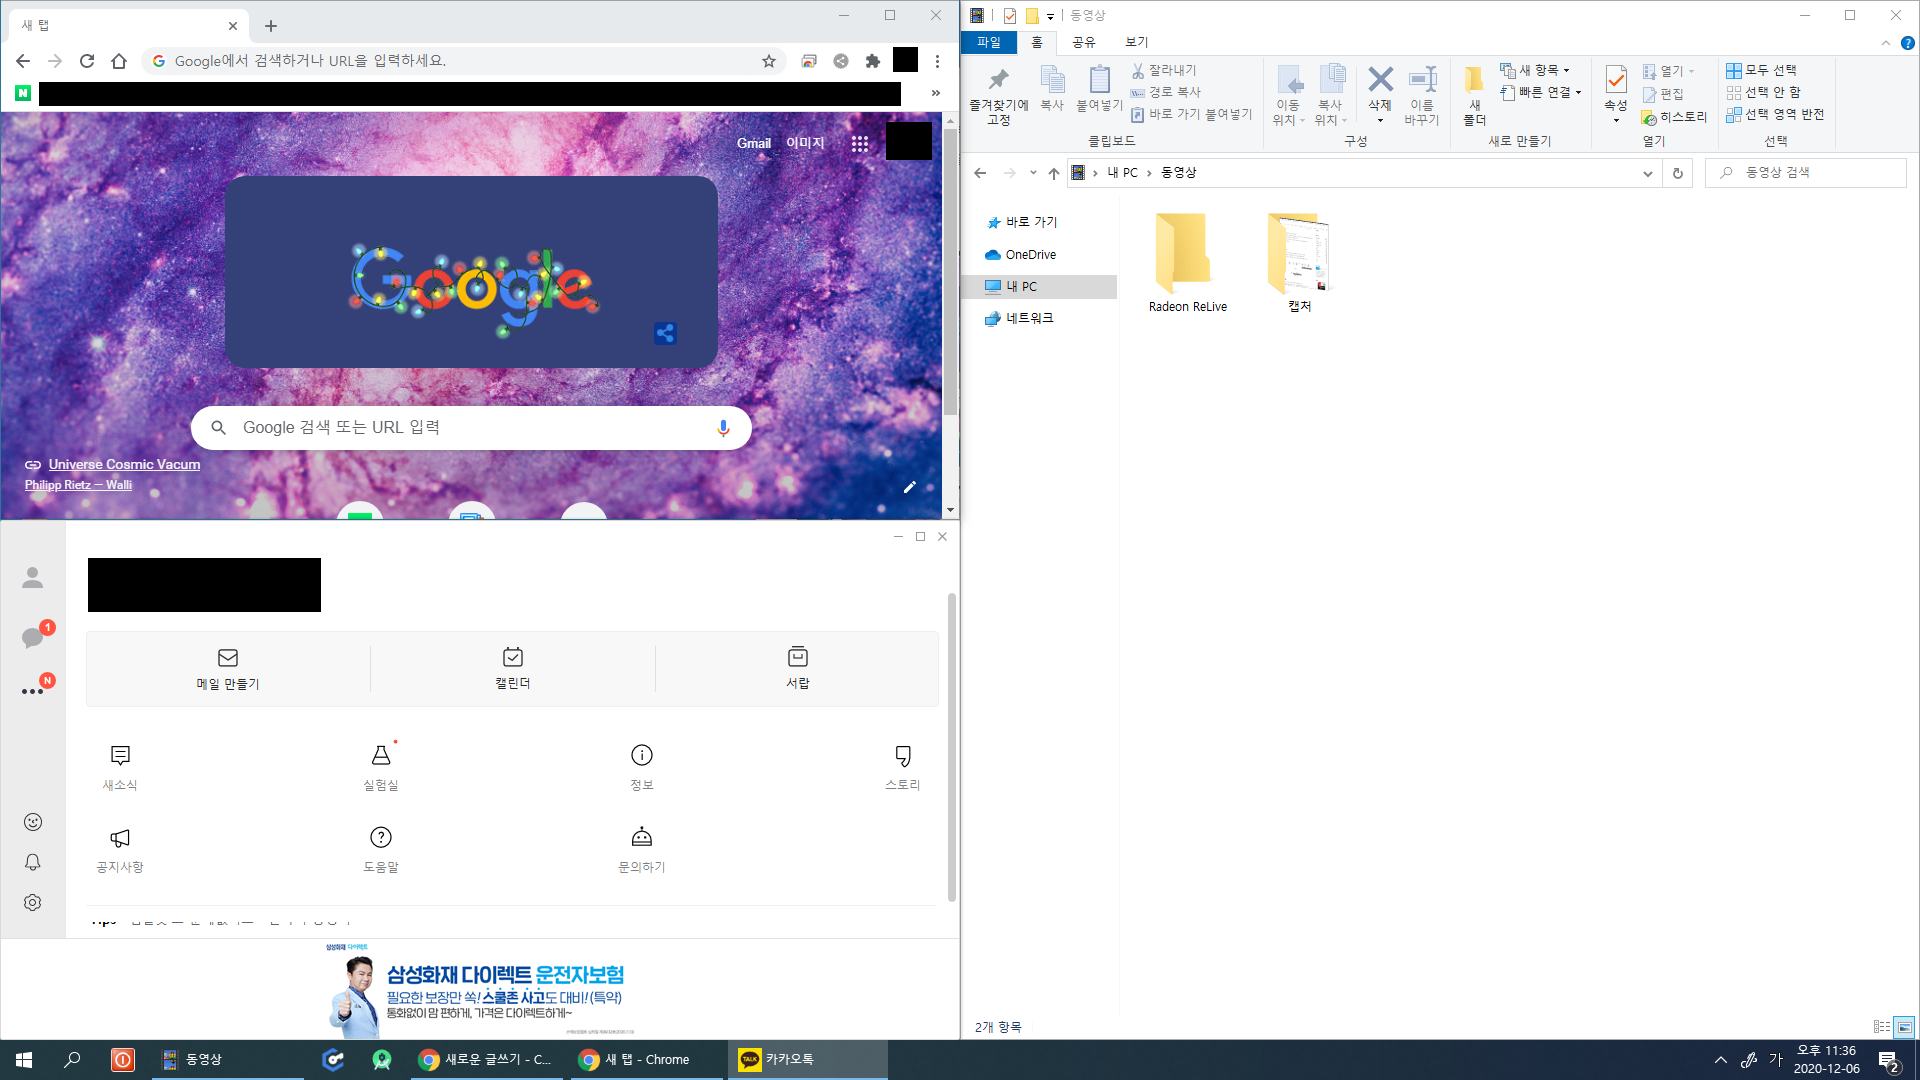This screenshot has height=1080, width=1920.
Task: Click the KakaoTalk chats icon with badge
Action: click(x=32, y=637)
